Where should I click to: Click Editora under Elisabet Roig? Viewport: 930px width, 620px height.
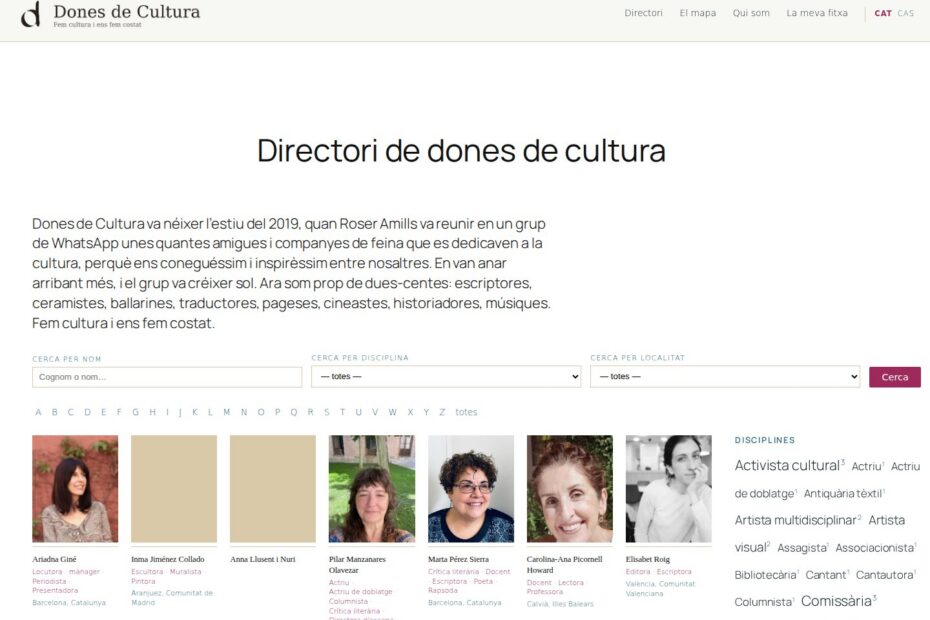tap(638, 571)
